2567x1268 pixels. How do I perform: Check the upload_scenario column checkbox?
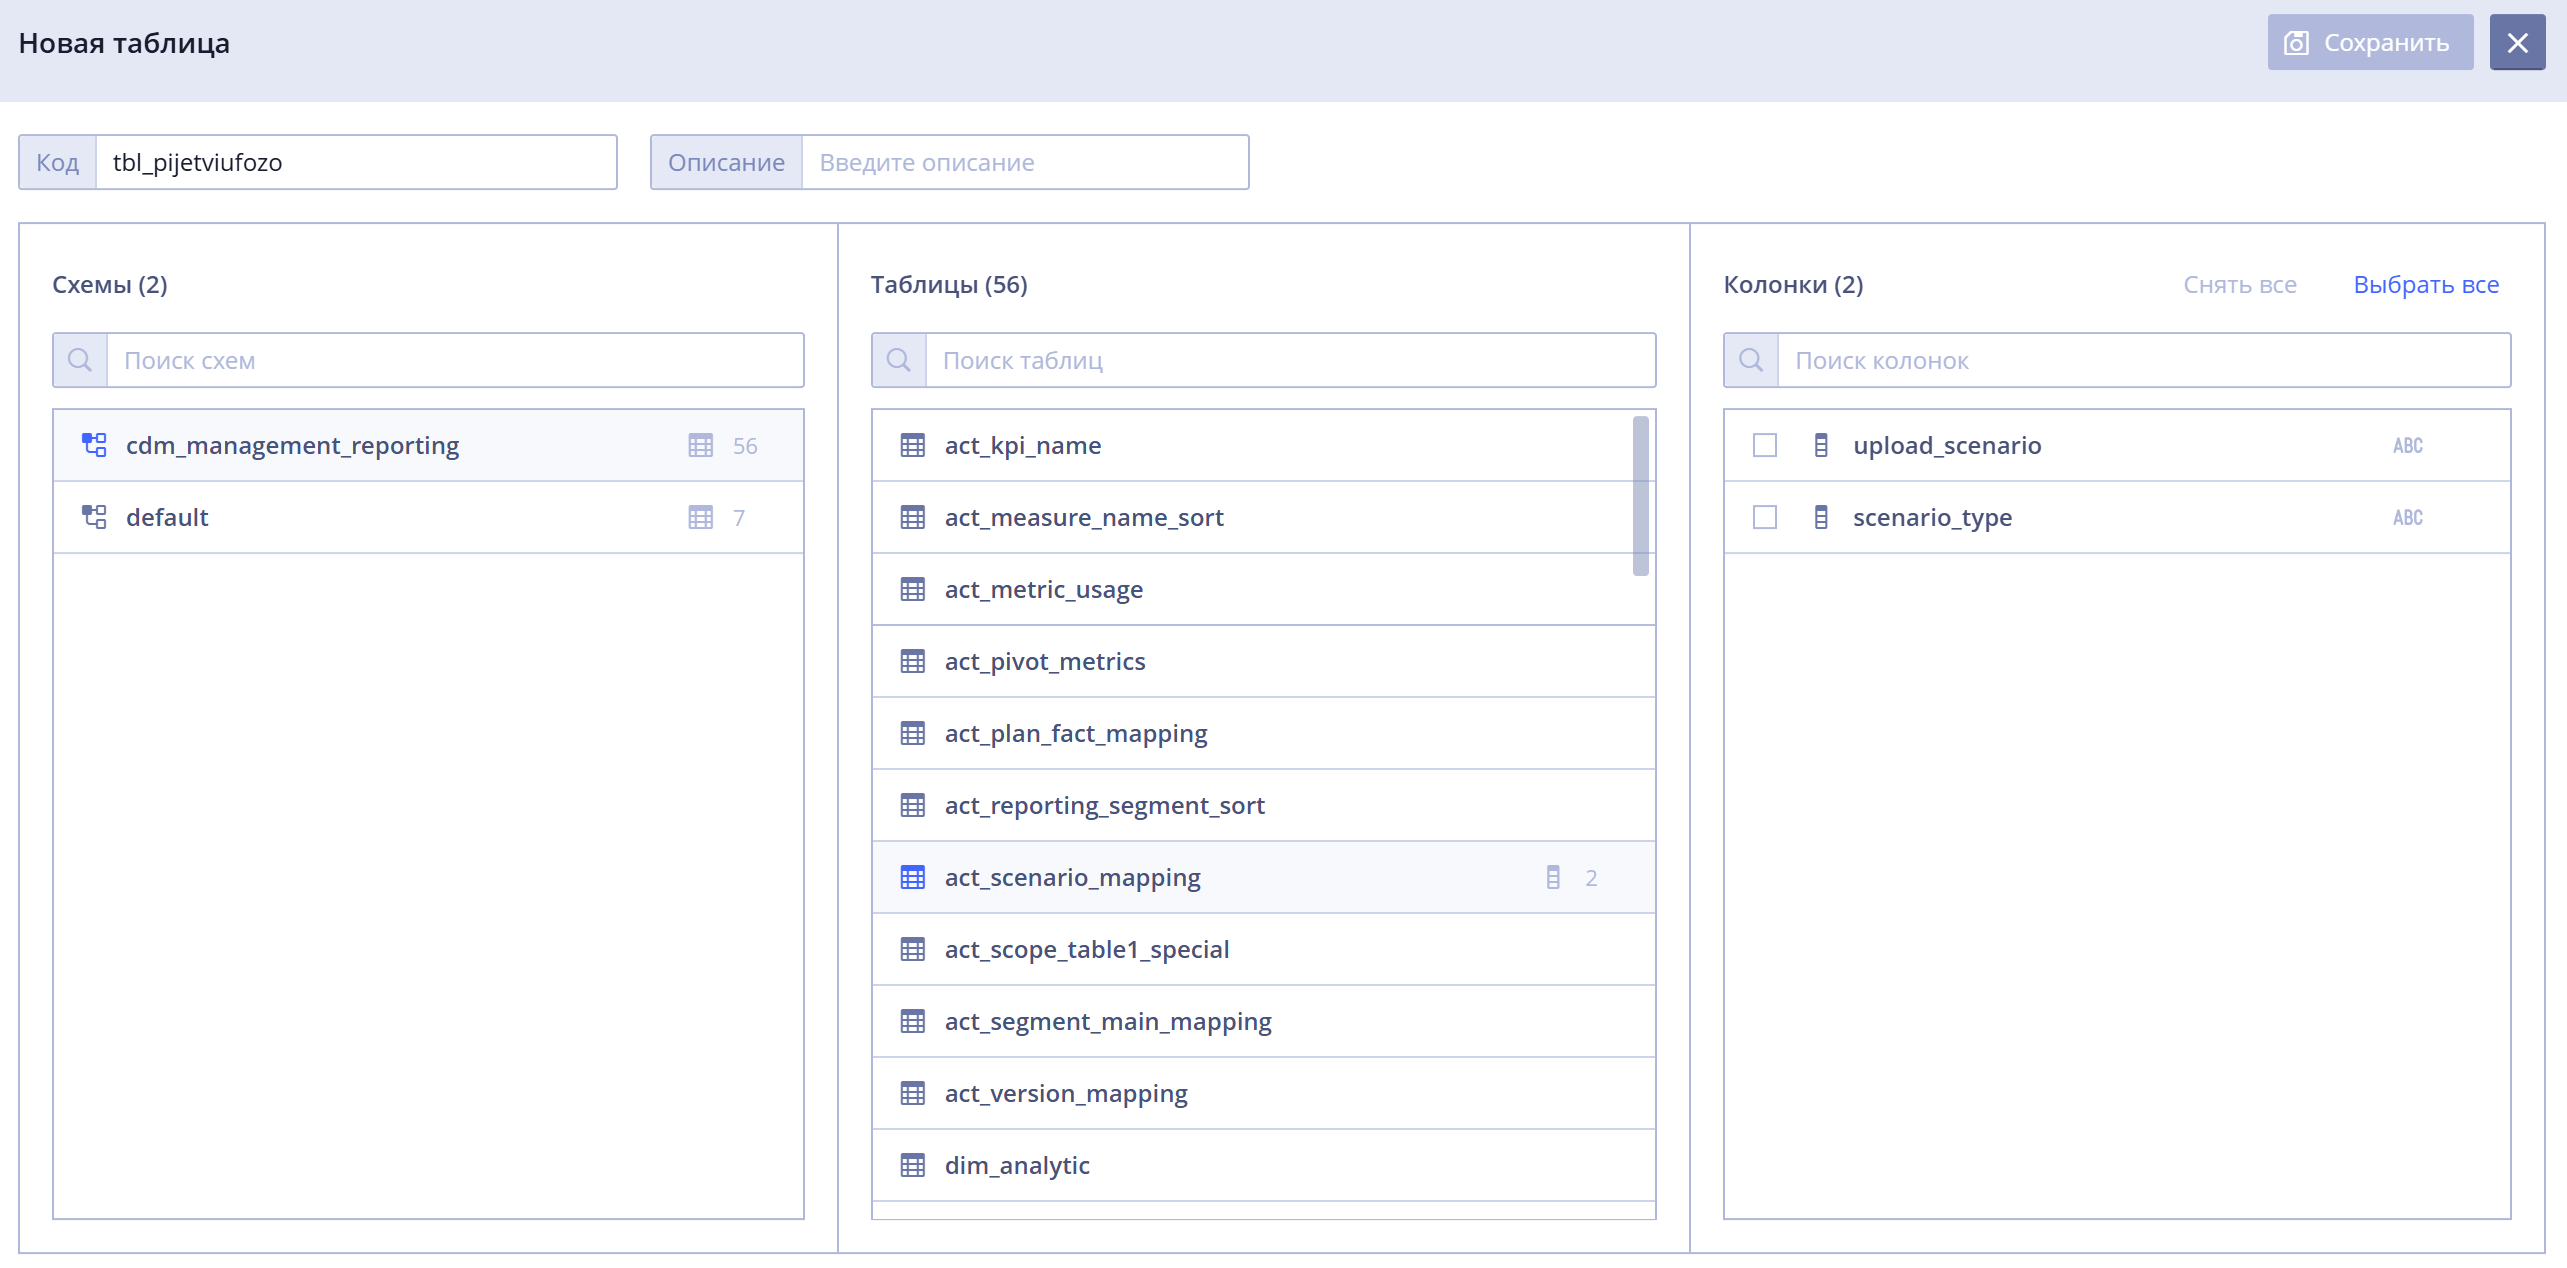(1765, 445)
